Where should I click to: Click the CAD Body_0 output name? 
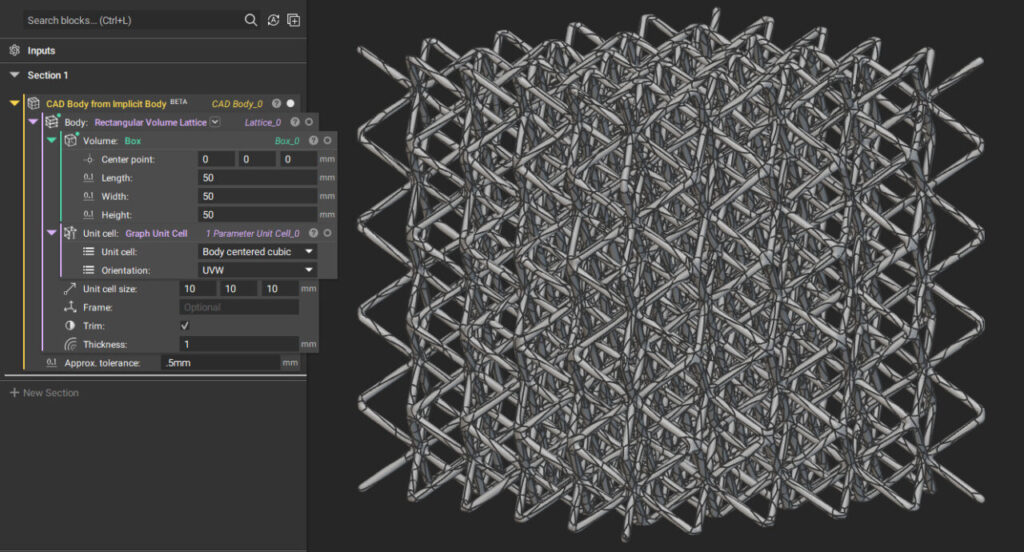pyautogui.click(x=237, y=104)
